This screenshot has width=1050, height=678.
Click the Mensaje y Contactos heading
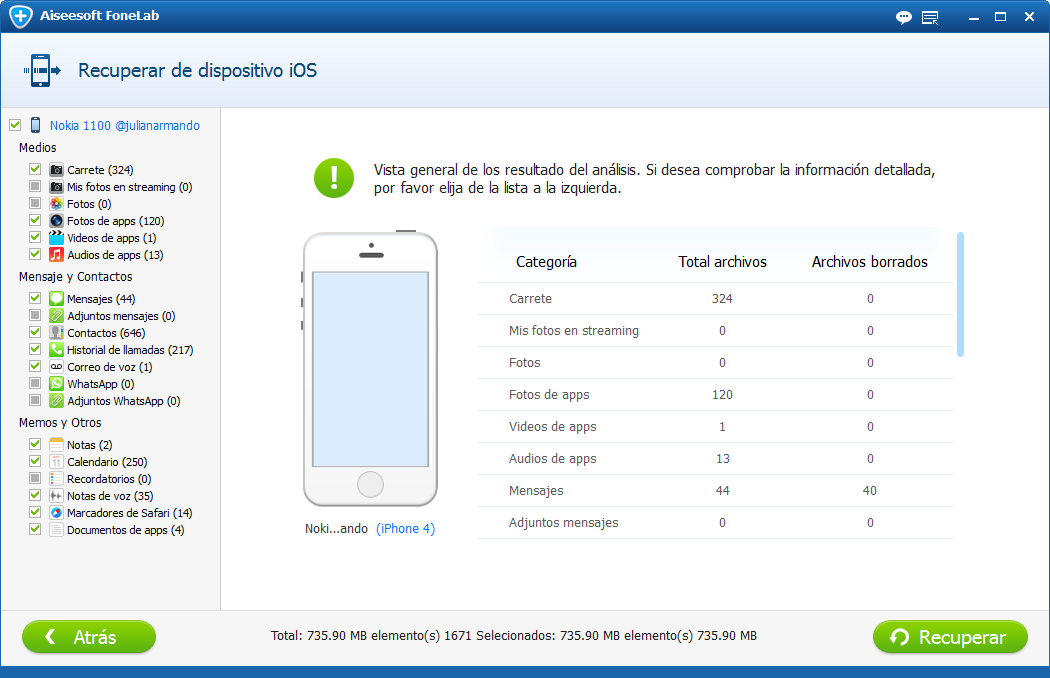(x=76, y=277)
